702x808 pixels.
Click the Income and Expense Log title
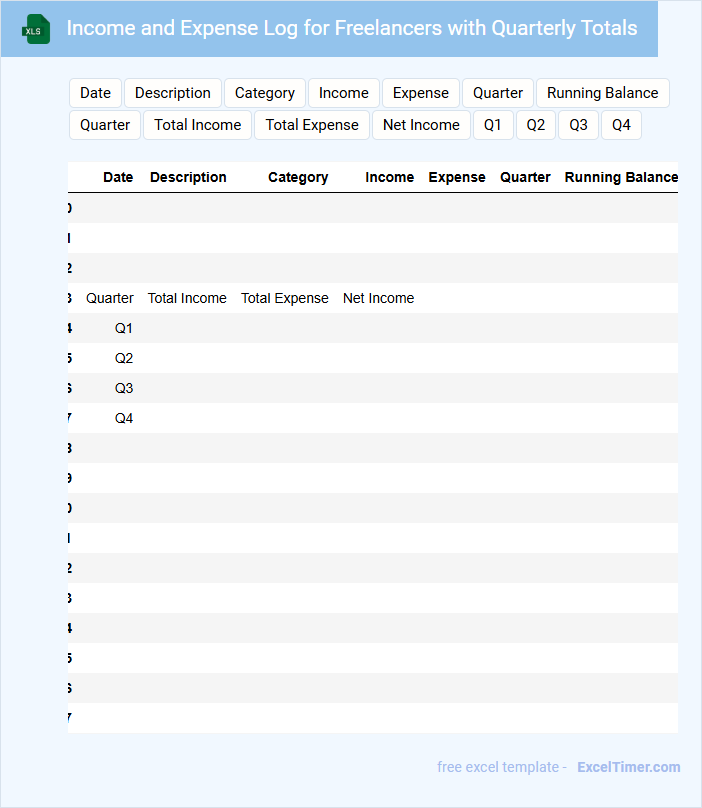click(352, 28)
